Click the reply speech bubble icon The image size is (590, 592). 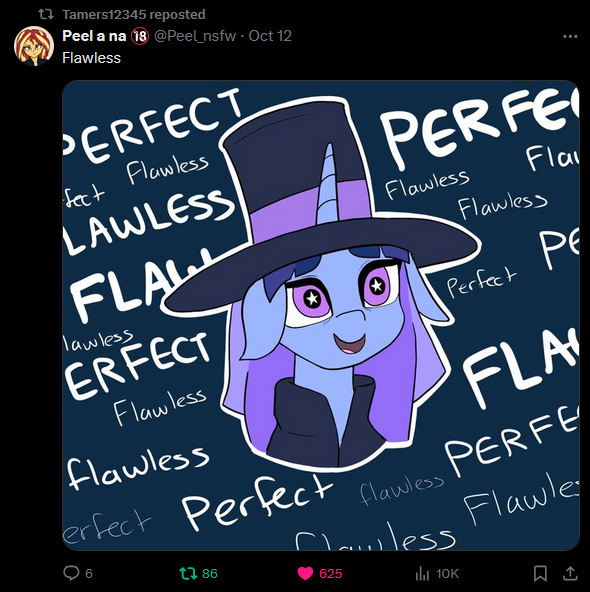pyautogui.click(x=71, y=573)
